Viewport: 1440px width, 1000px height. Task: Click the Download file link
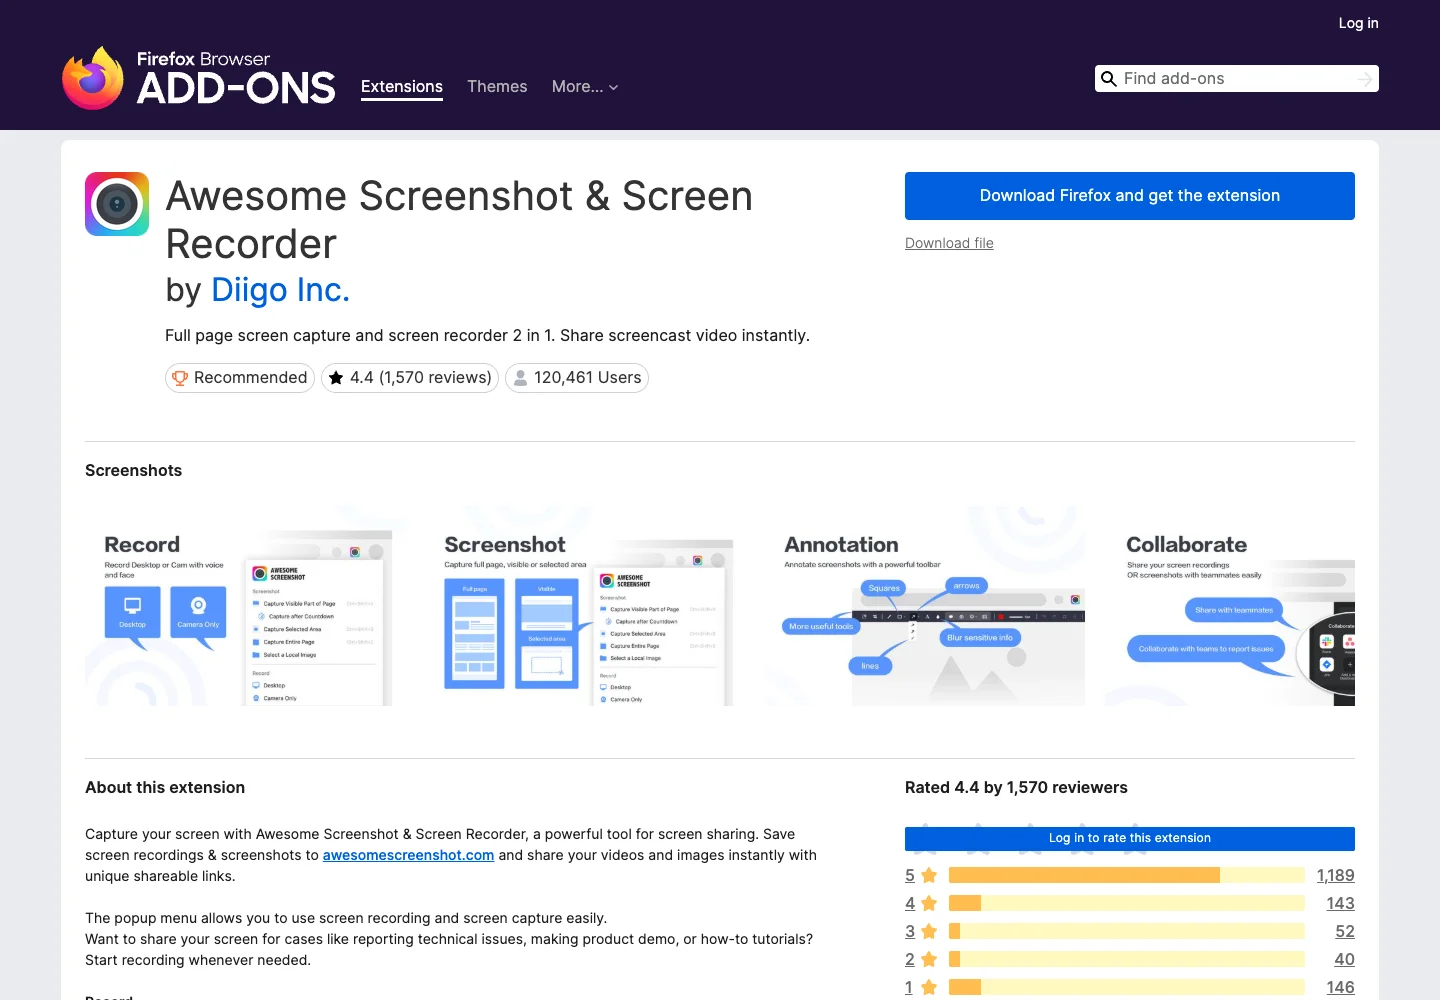[x=949, y=243]
